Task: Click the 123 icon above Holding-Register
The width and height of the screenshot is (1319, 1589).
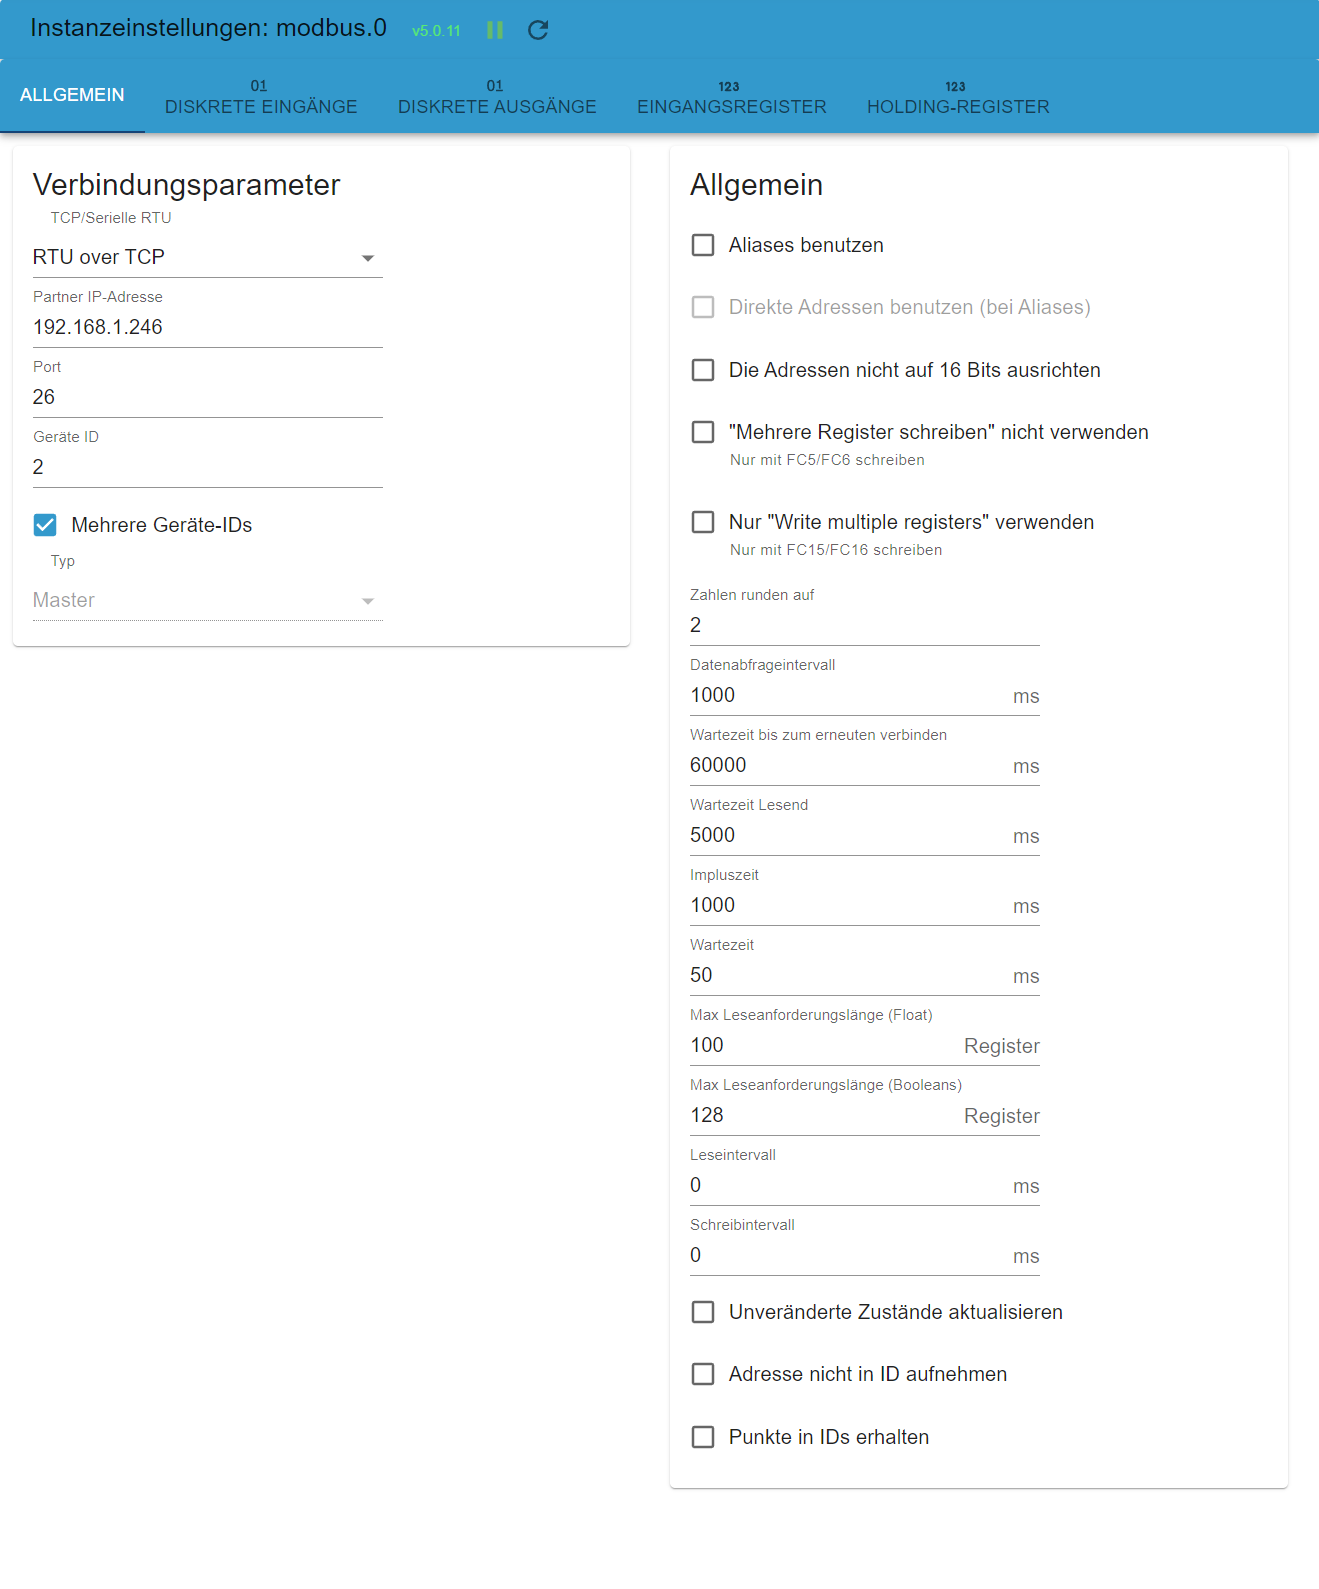Action: coord(956,87)
